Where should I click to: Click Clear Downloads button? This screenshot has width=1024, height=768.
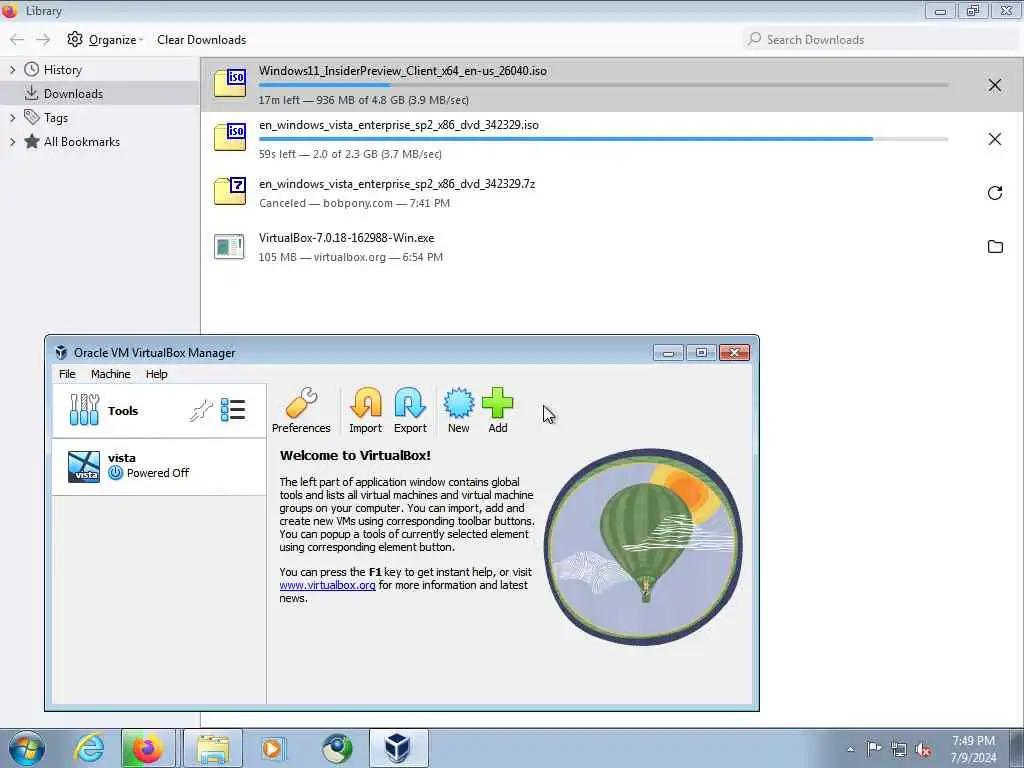point(201,40)
